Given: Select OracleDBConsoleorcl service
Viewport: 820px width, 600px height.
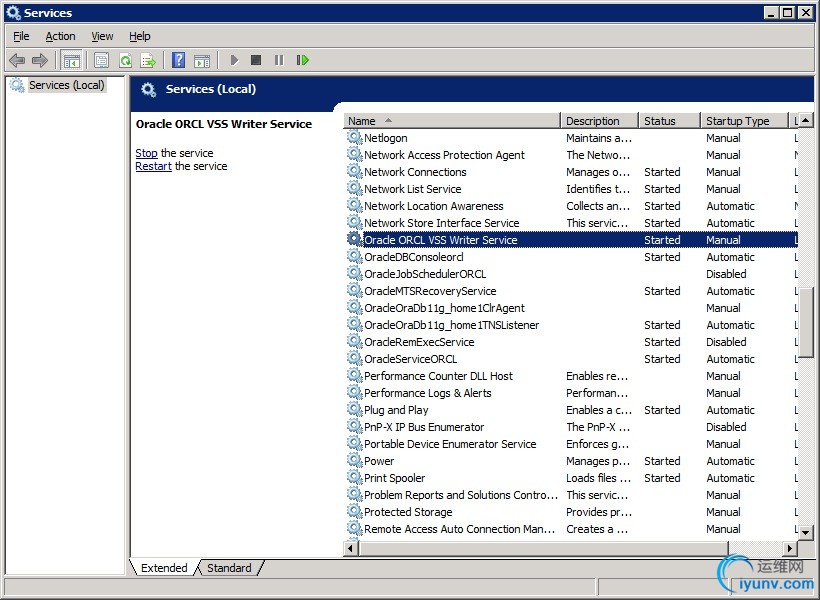Looking at the screenshot, I should [571, 257].
